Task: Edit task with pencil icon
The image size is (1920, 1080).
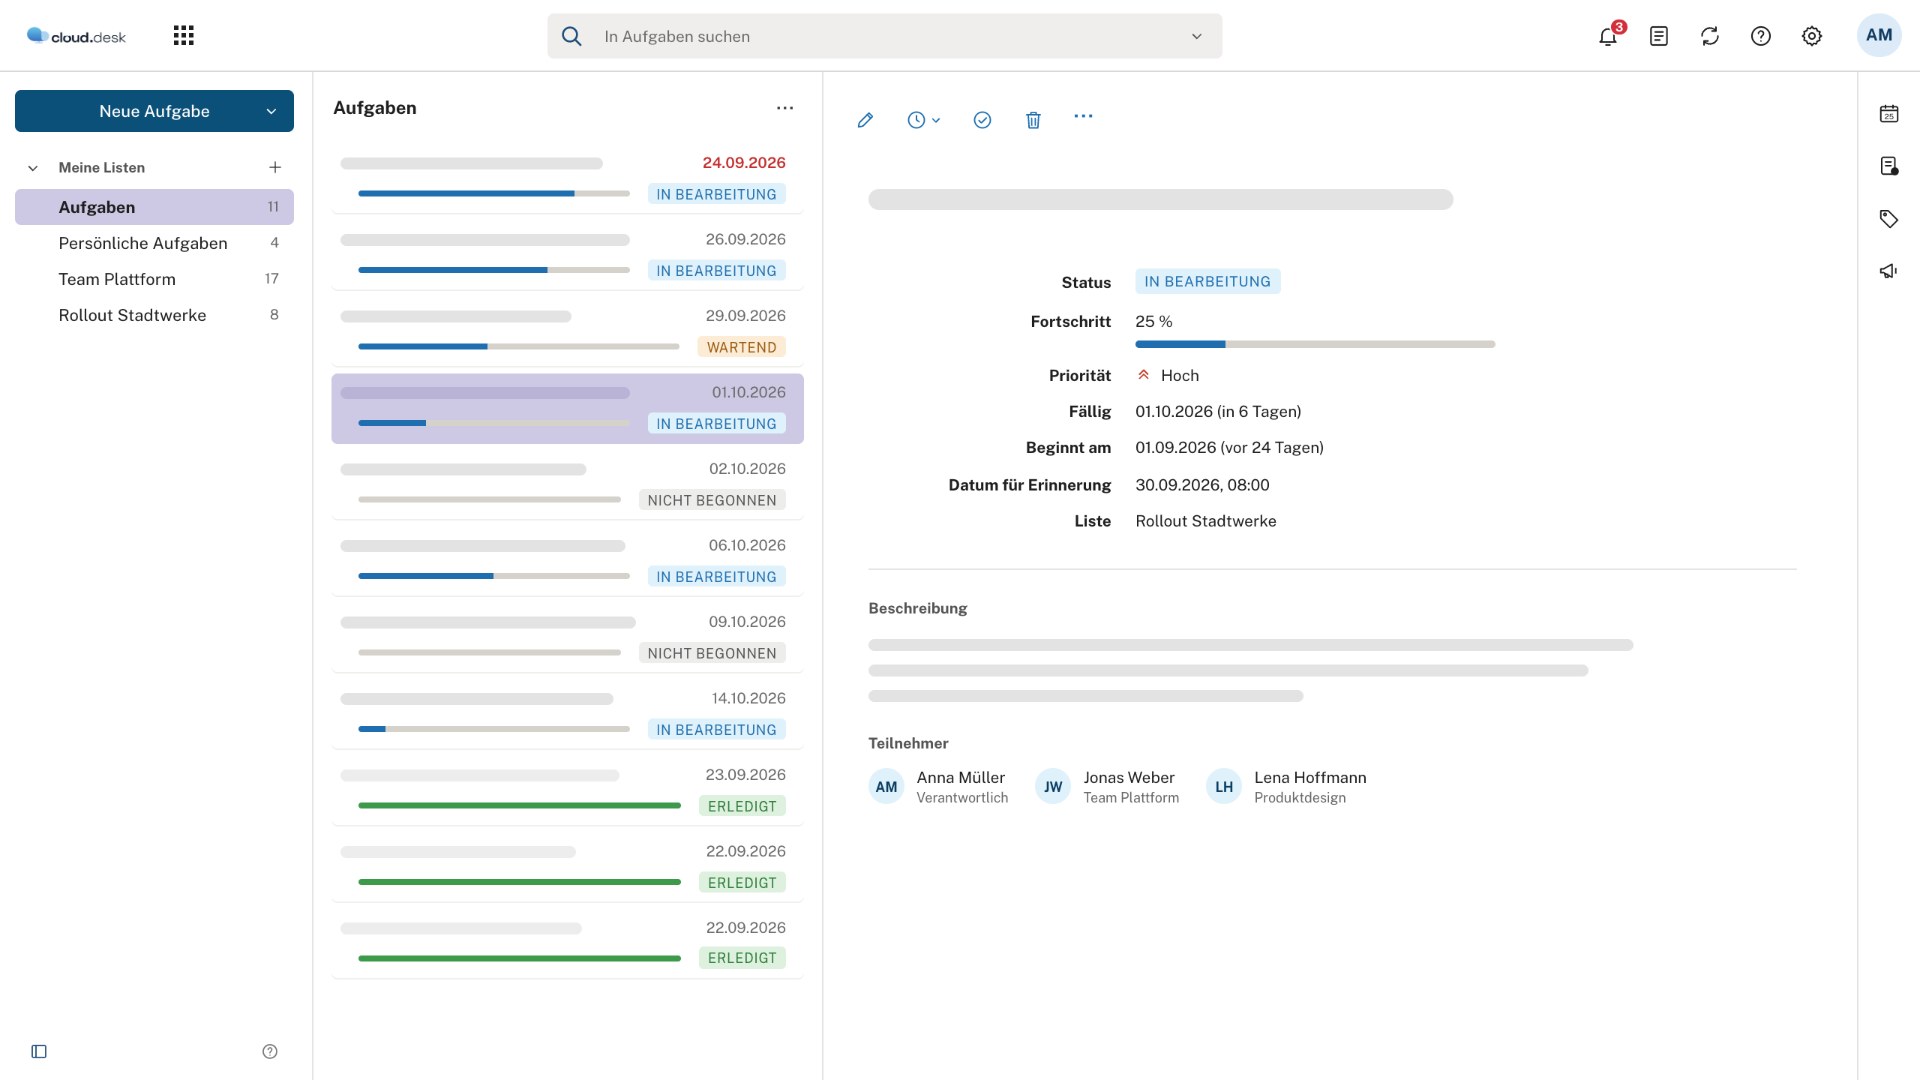Action: 866,120
